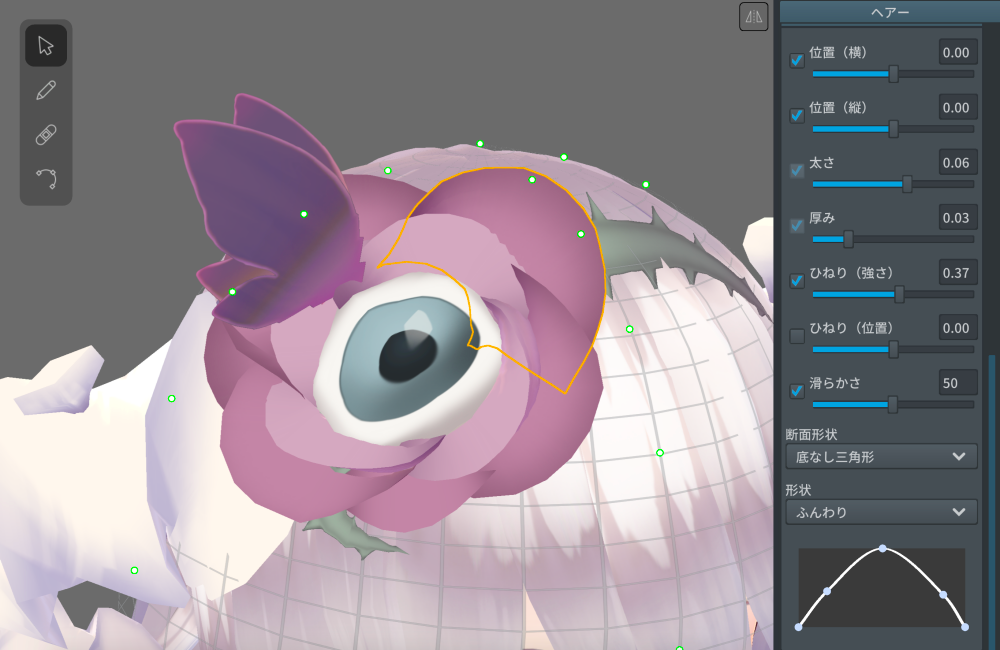Open the 断面形状 dropdown showing 底なし三角形

pos(881,457)
